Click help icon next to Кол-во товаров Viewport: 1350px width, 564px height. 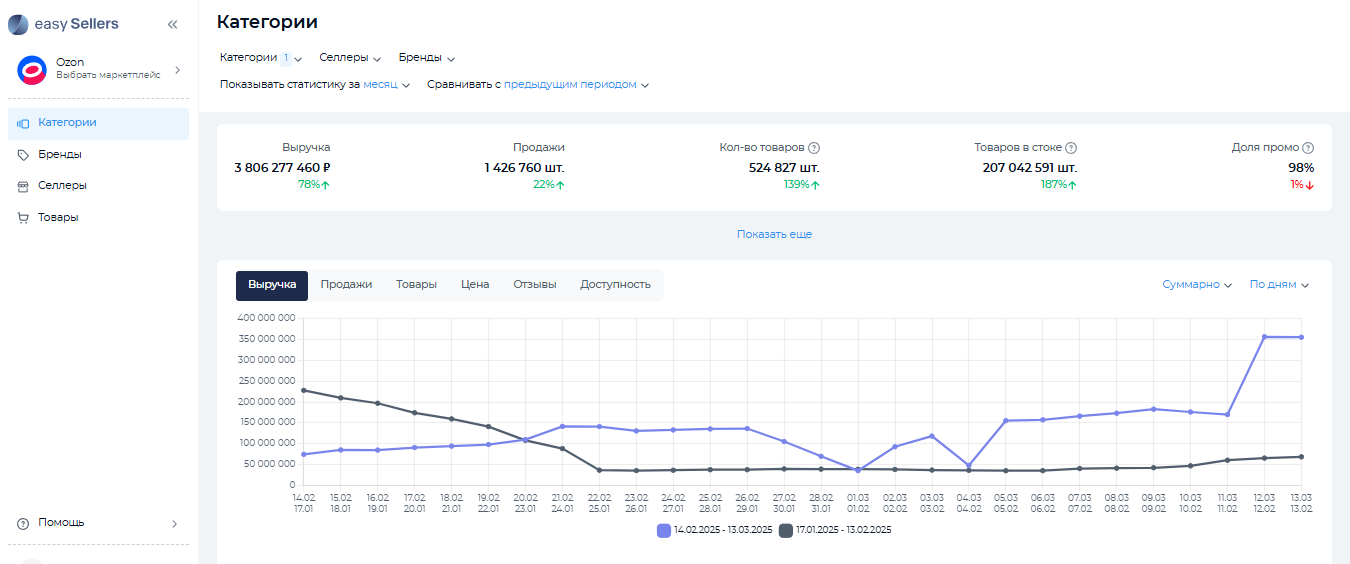coord(814,148)
